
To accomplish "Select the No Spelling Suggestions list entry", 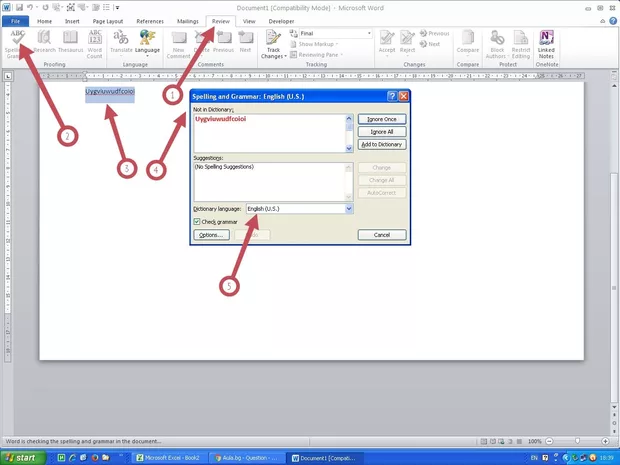I will (224, 167).
